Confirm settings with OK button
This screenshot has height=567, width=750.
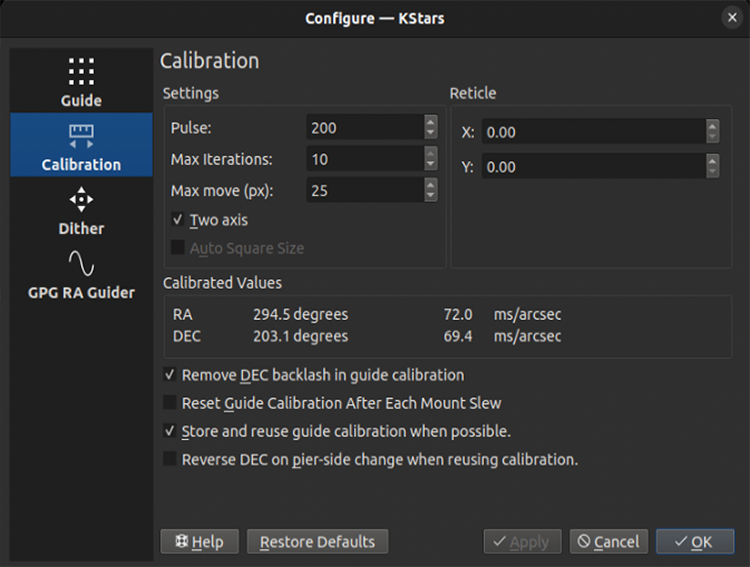pos(693,542)
